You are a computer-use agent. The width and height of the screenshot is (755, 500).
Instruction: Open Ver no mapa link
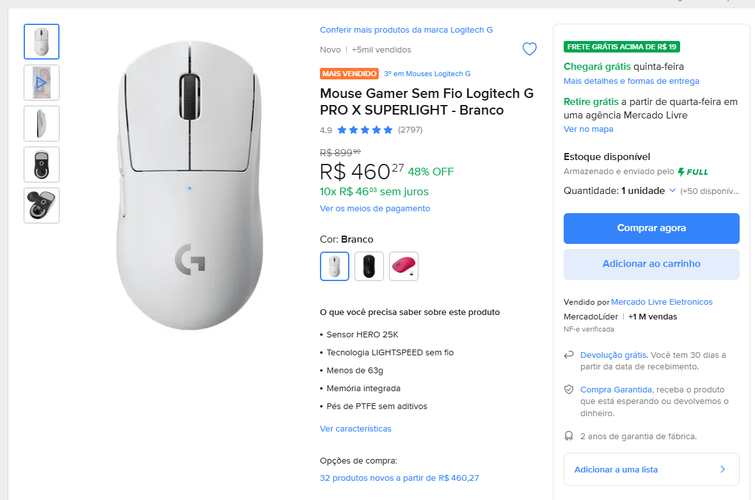coord(588,129)
